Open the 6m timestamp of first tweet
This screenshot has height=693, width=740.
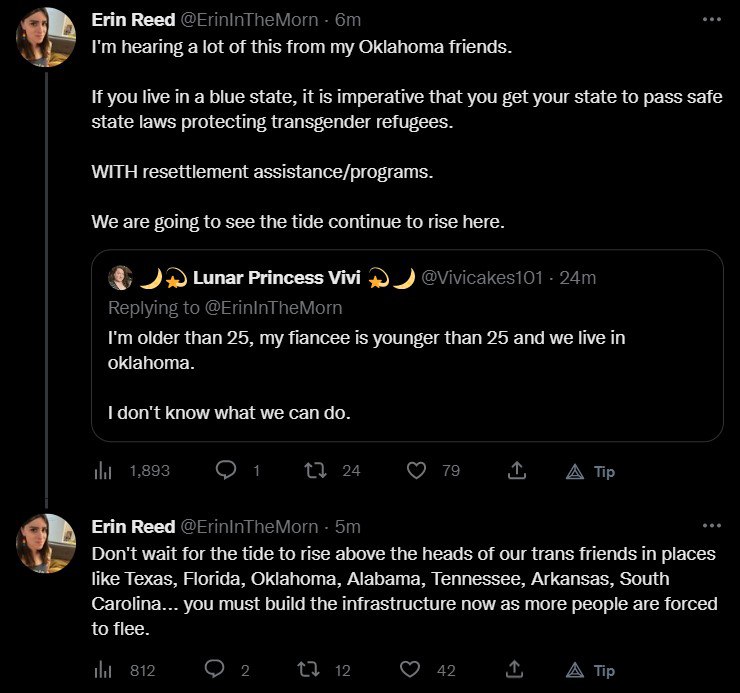(x=348, y=20)
